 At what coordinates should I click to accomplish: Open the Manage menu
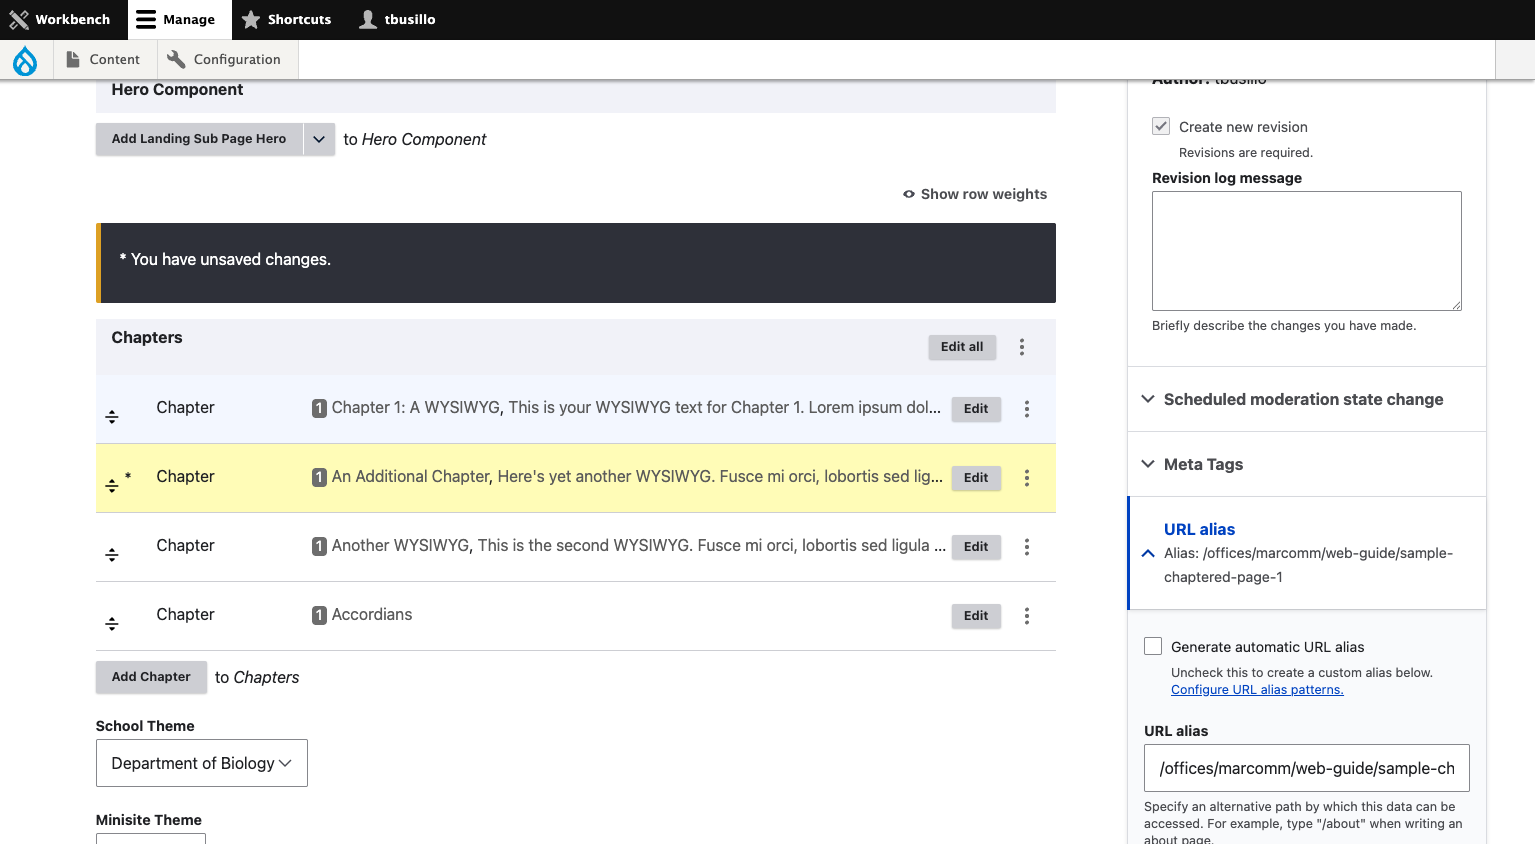tap(179, 19)
